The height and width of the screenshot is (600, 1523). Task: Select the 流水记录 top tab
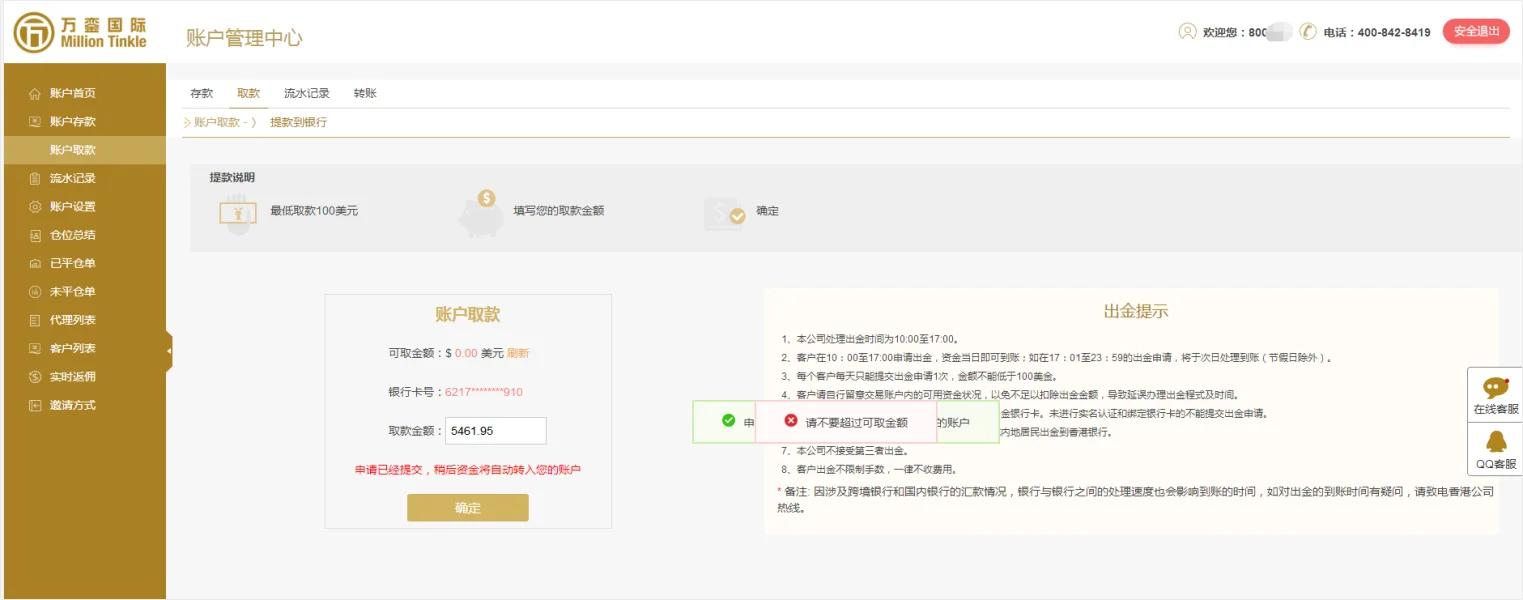coord(306,93)
